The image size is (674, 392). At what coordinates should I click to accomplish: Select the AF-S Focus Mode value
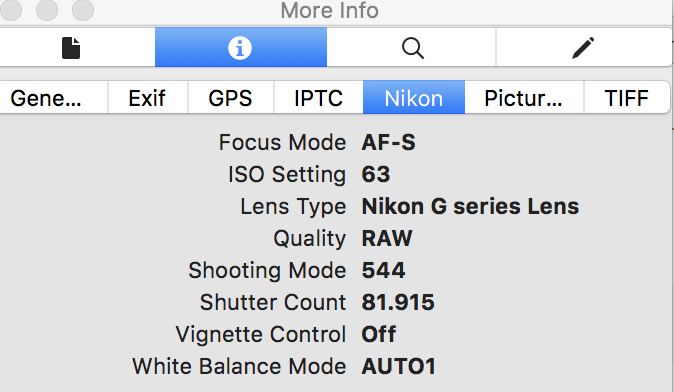tap(389, 143)
